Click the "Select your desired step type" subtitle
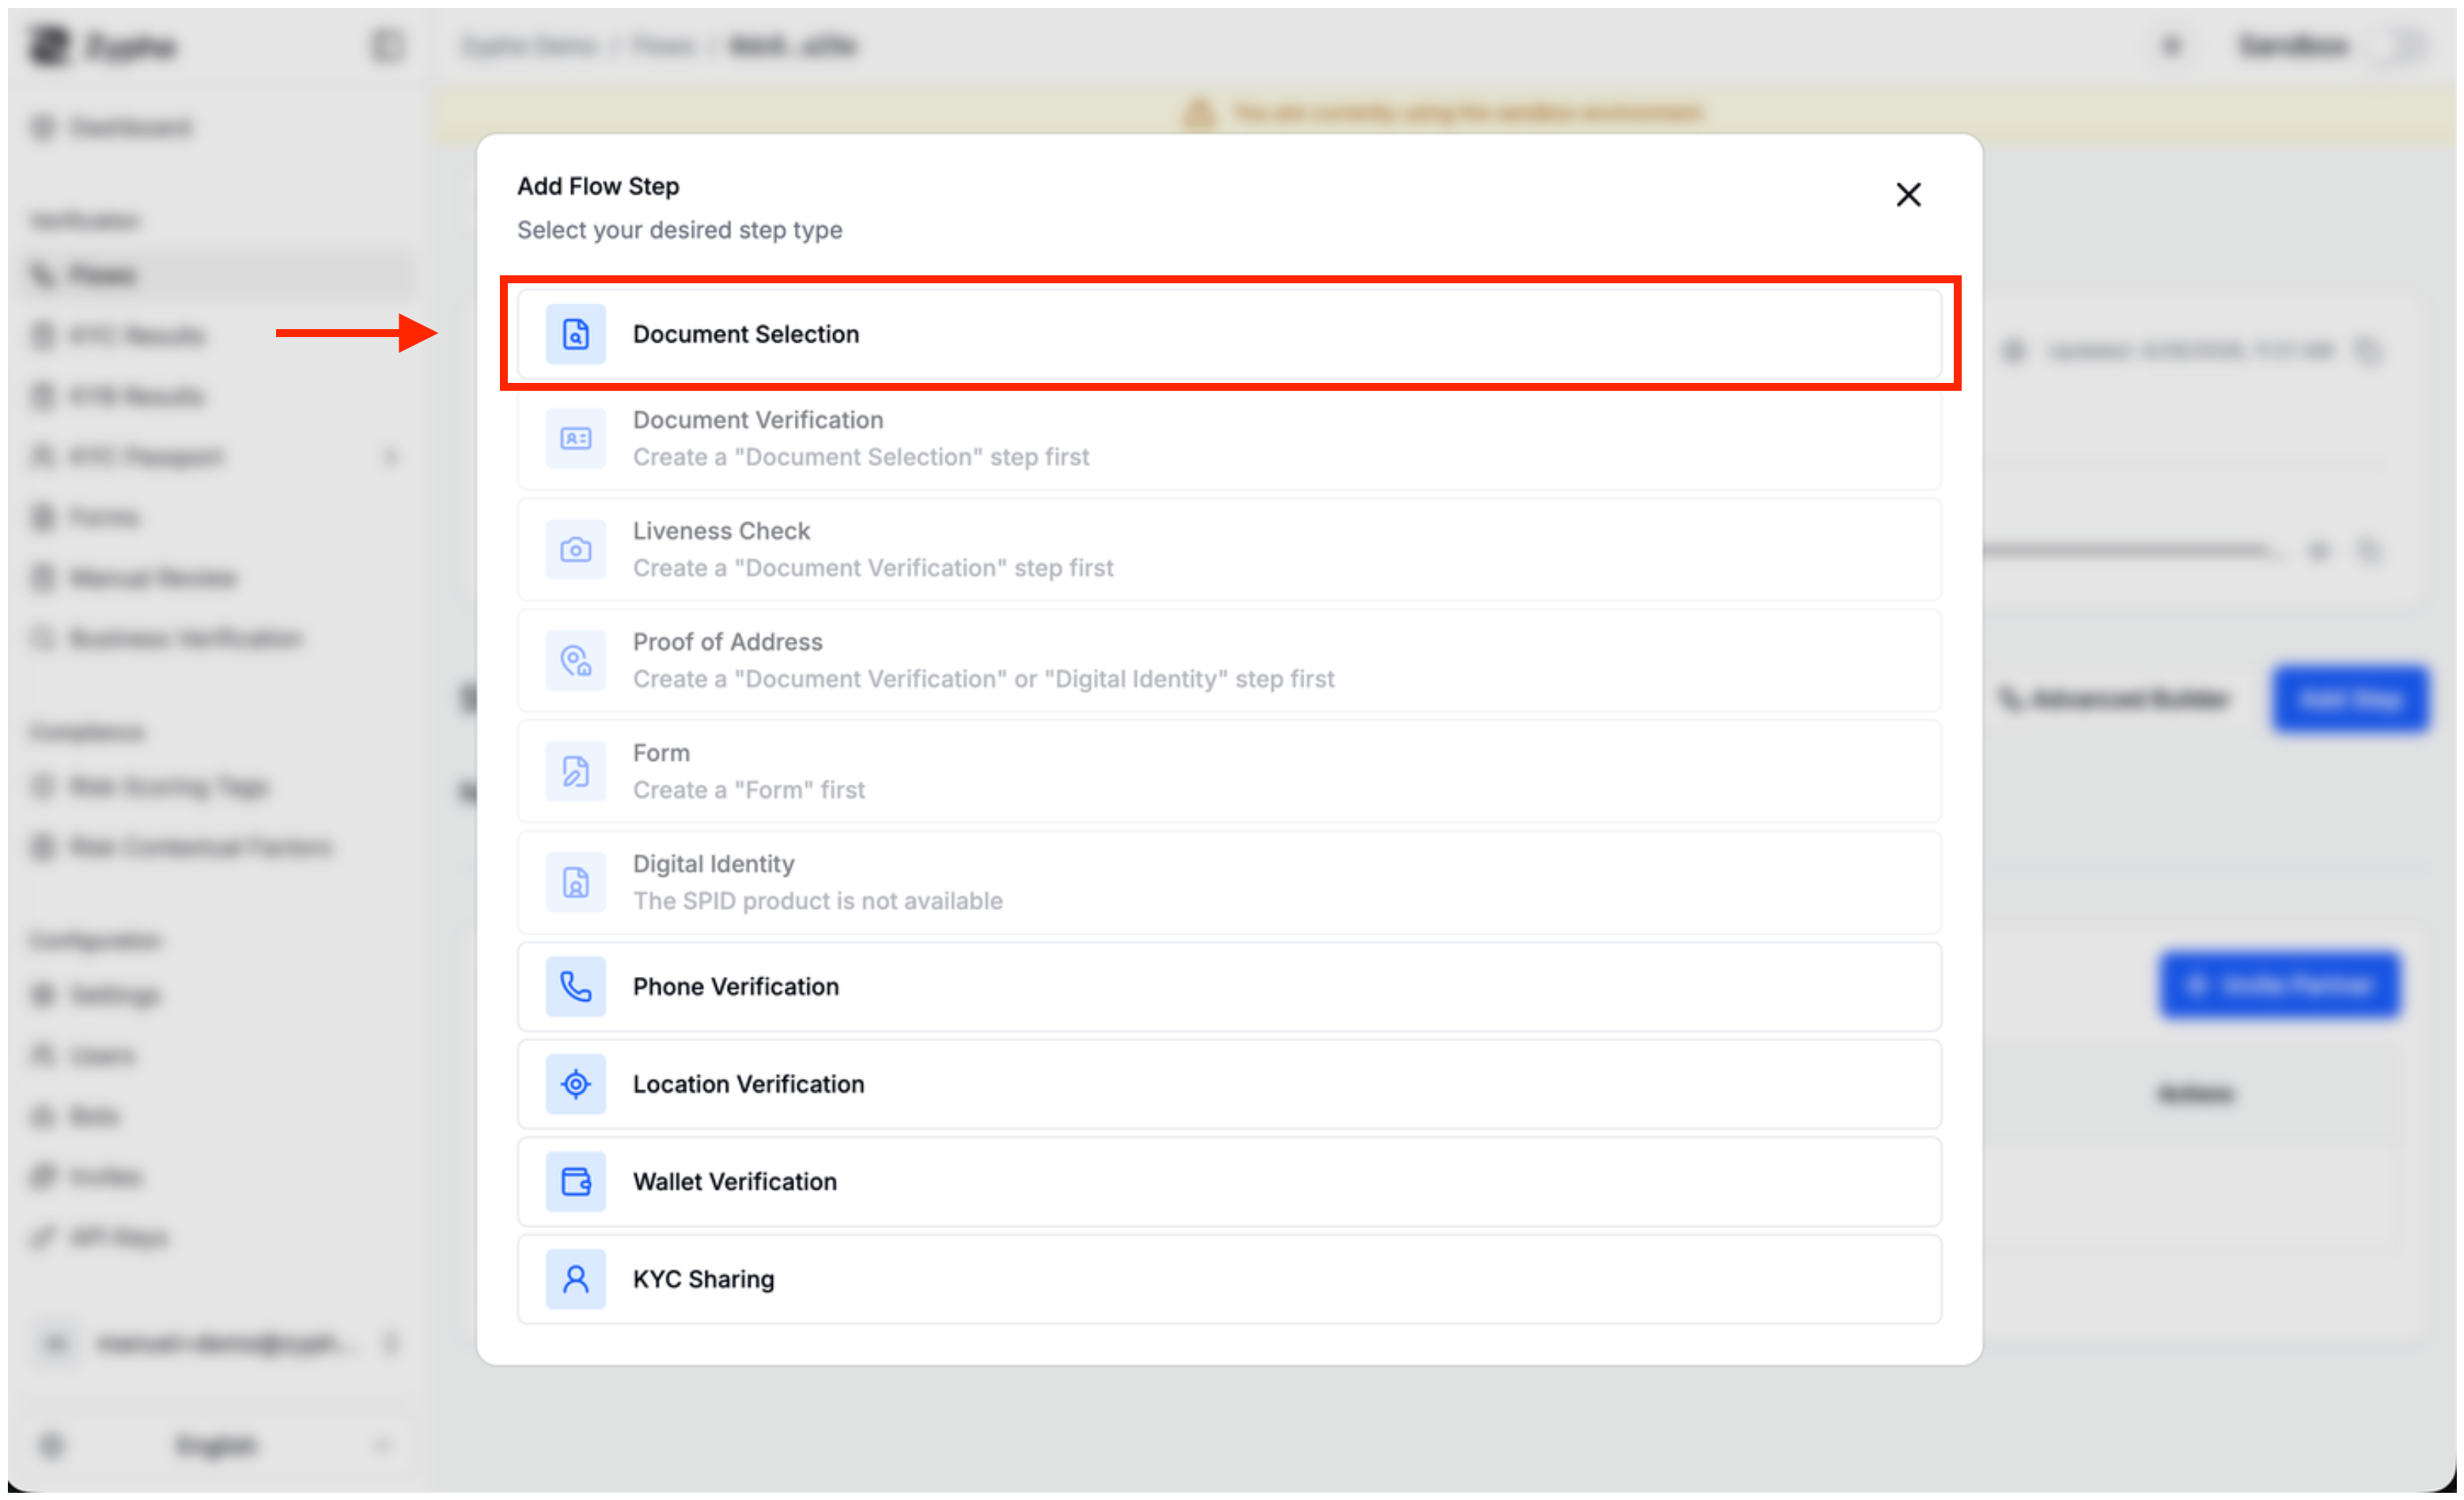This screenshot has height=1500, width=2464. click(x=679, y=230)
